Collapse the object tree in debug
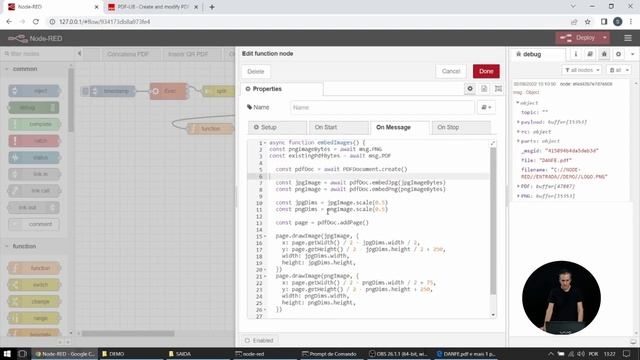This screenshot has height=360, width=640. point(518,103)
